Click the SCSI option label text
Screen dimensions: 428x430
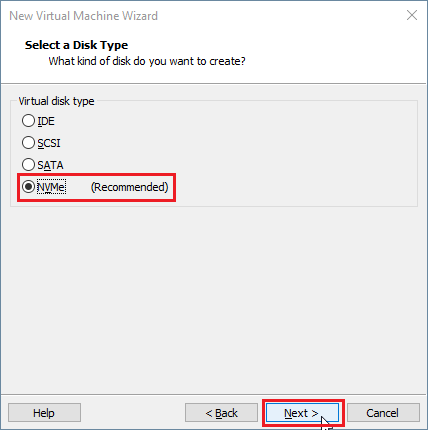[x=49, y=143]
